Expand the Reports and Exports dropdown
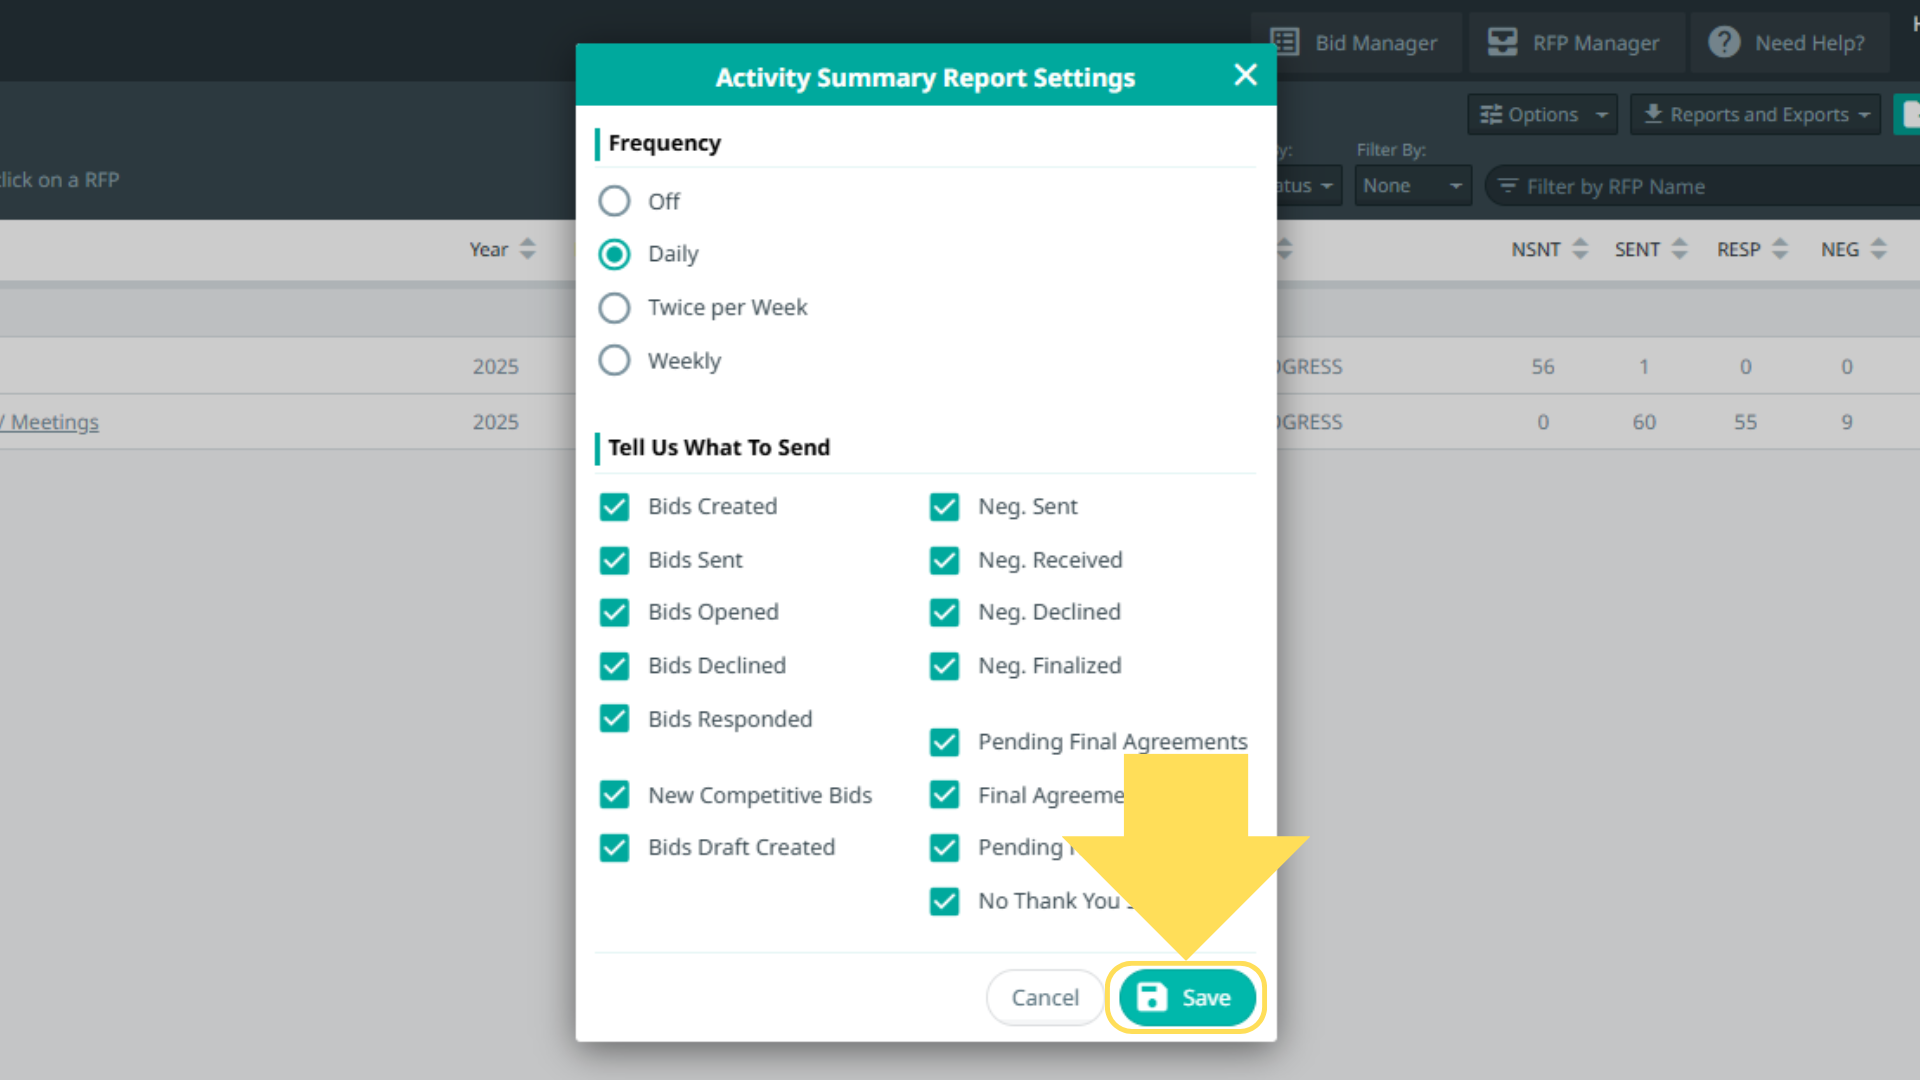1920x1080 pixels. tap(1756, 115)
